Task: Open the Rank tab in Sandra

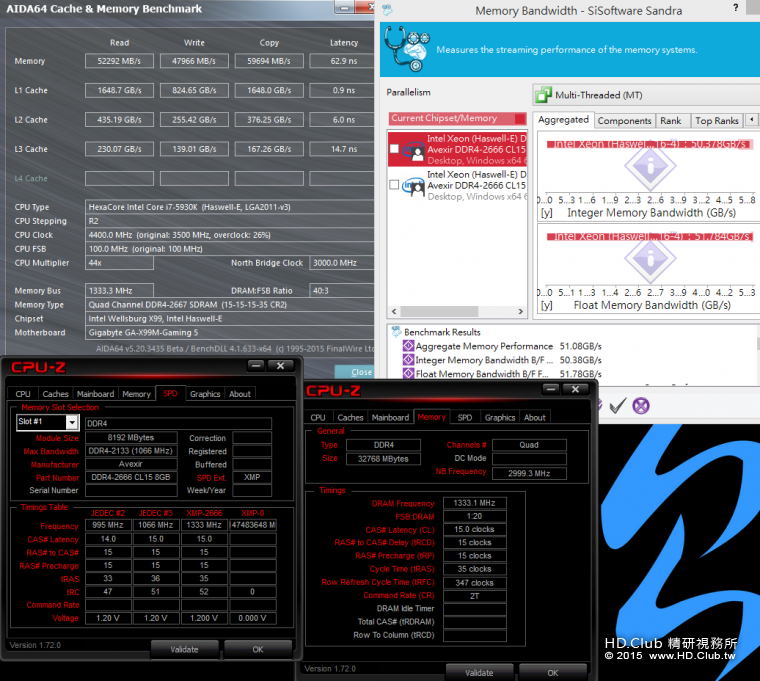Action: point(671,121)
